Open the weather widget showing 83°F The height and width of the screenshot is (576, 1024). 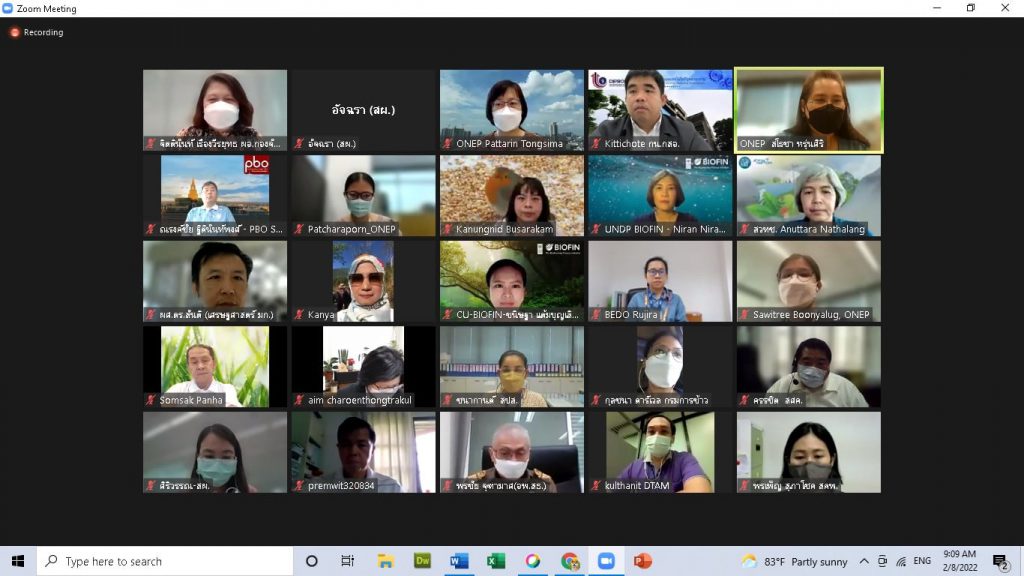(794, 561)
